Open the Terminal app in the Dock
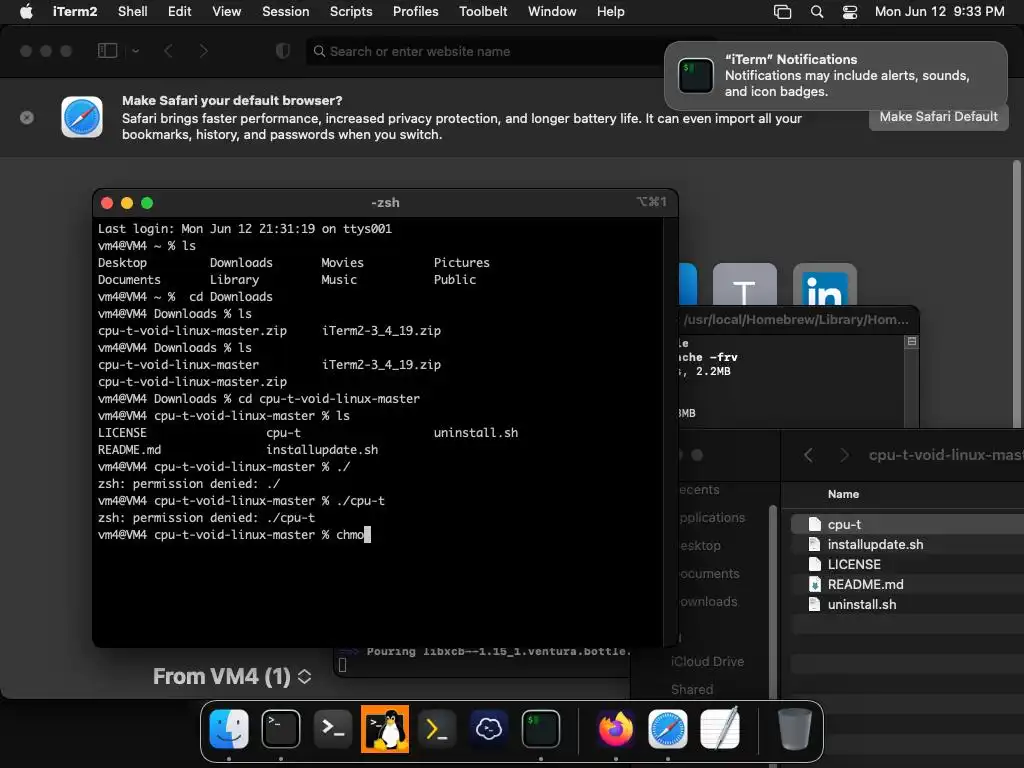Screen dimensions: 1024x768 (x=281, y=729)
